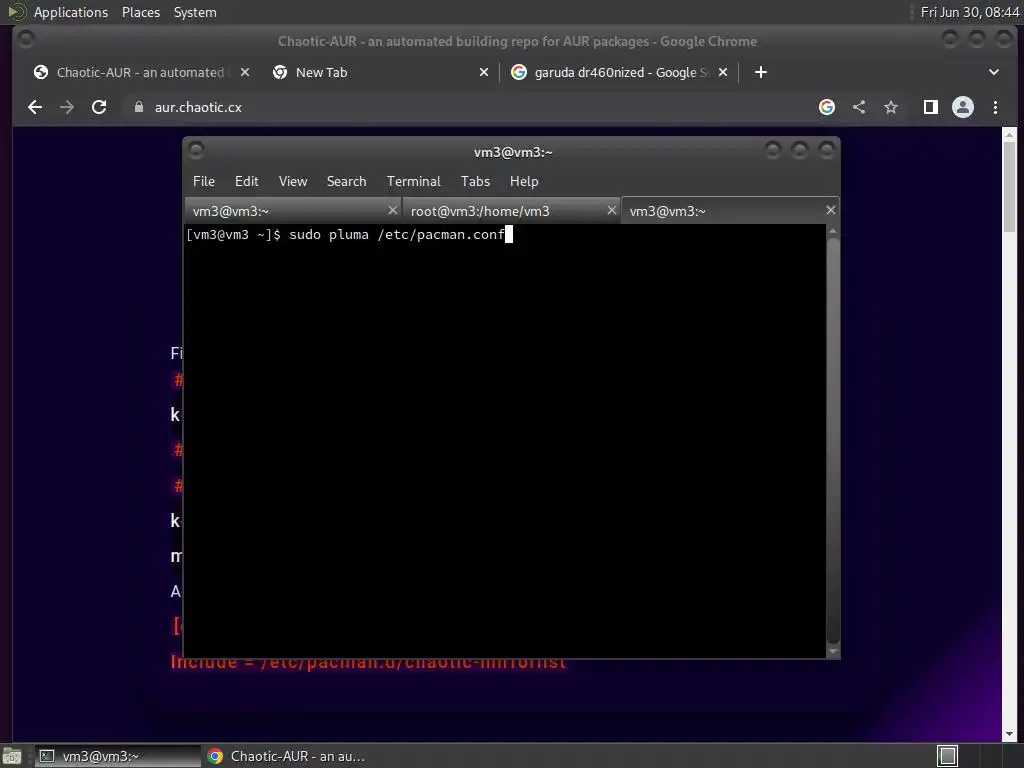Click Chrome page scrollbar thumb
Screen dimensions: 1024x768
[x=1010, y=186]
